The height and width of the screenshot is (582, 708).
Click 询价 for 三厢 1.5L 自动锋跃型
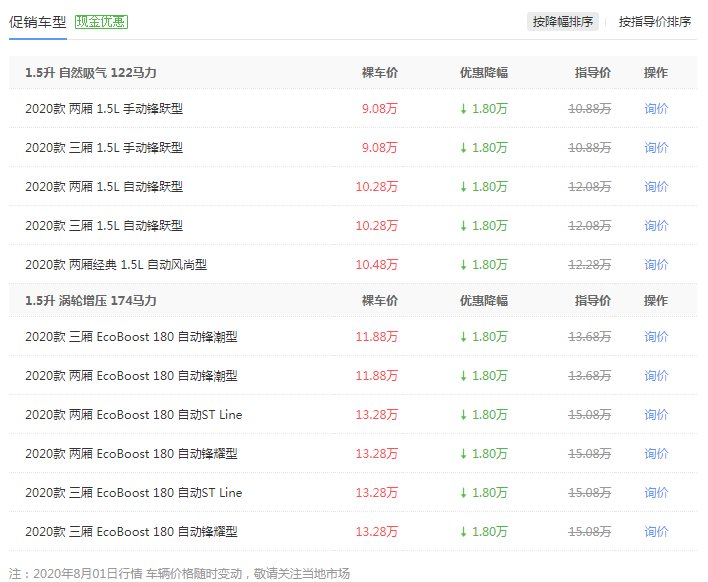pyautogui.click(x=656, y=225)
